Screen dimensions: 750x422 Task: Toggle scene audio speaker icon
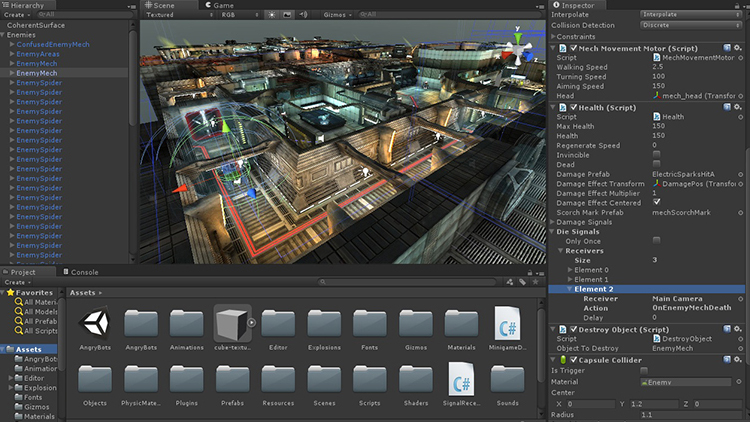pos(303,15)
